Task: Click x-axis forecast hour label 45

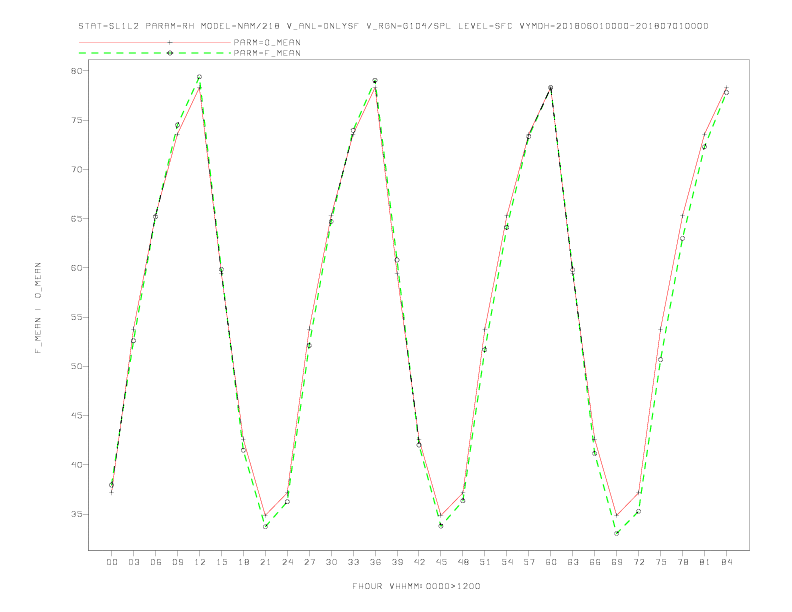Action: point(441,562)
